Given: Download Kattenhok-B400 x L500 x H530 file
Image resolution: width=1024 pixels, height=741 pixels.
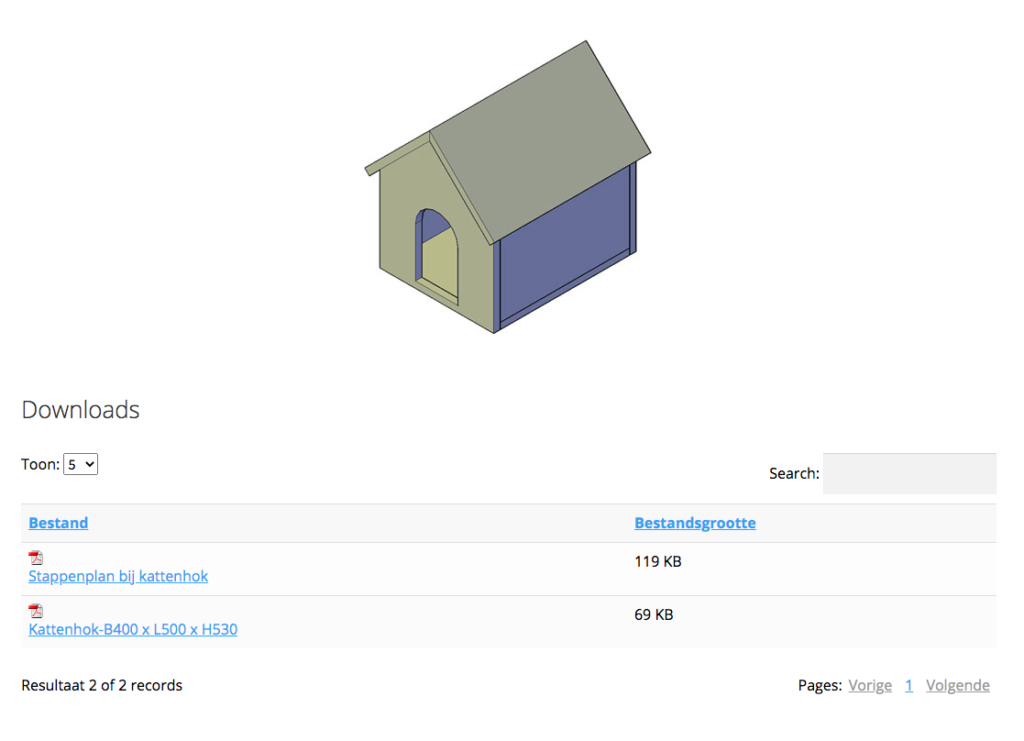Looking at the screenshot, I should coord(133,629).
